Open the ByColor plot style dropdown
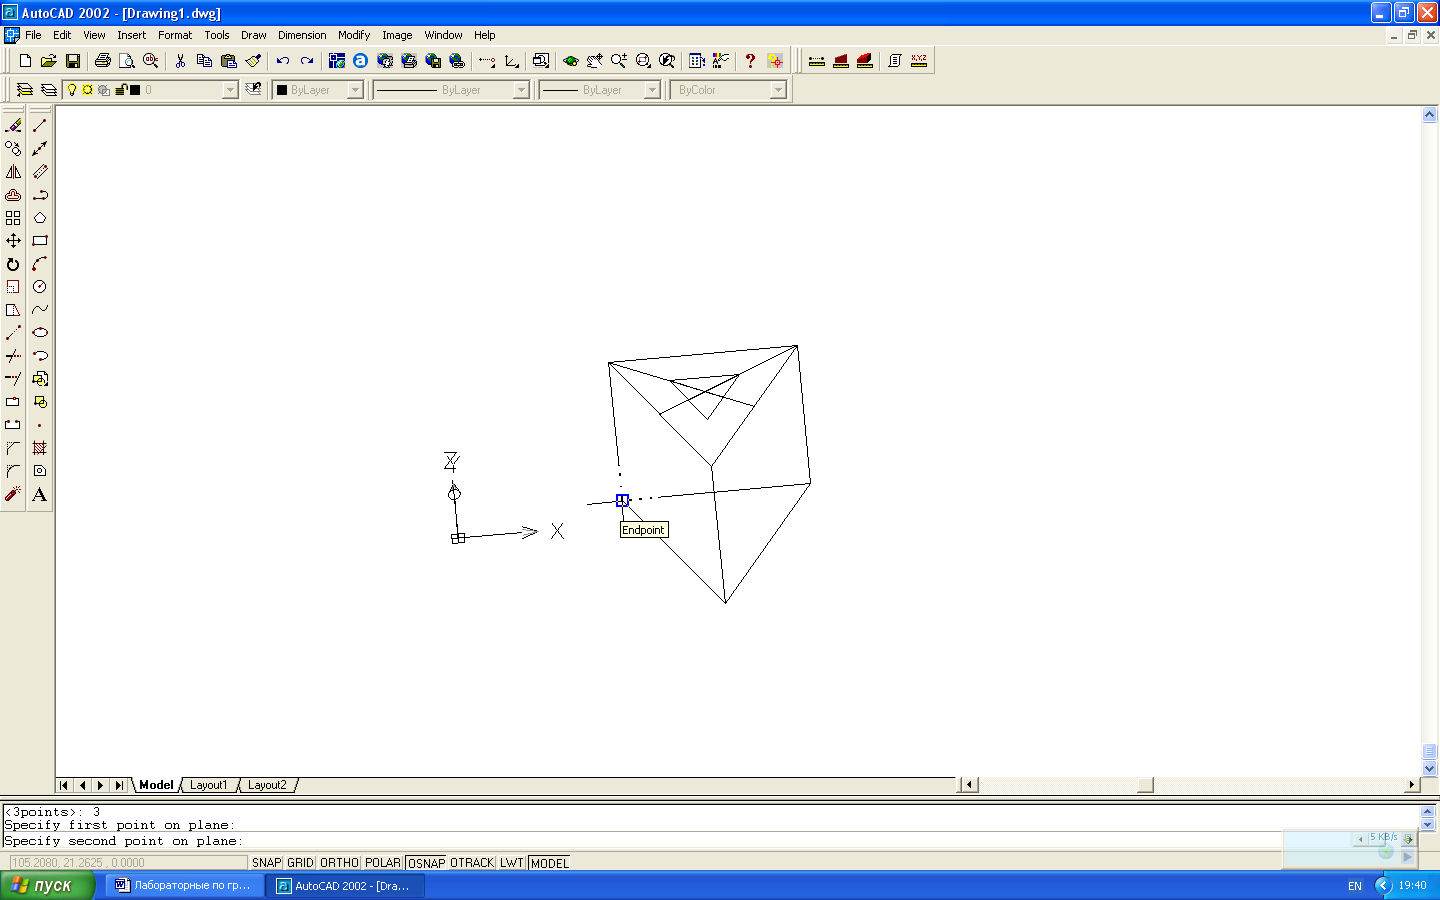 tap(778, 90)
